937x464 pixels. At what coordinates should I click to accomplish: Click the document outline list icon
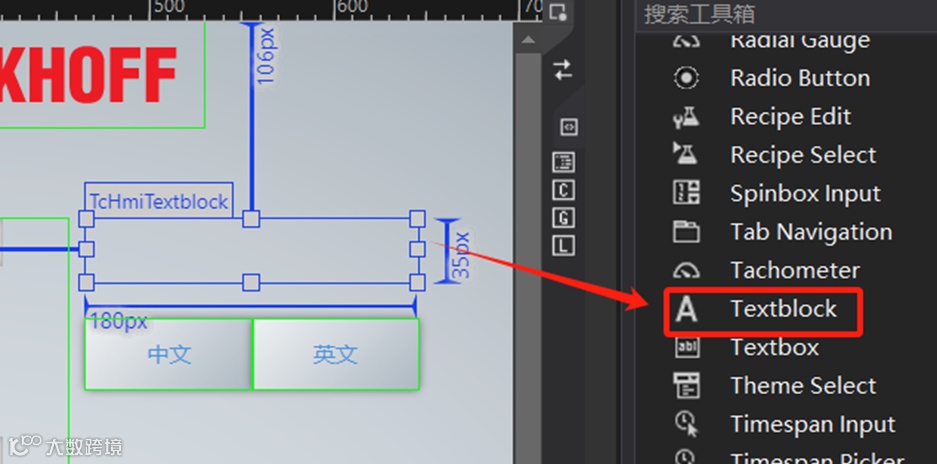click(564, 161)
